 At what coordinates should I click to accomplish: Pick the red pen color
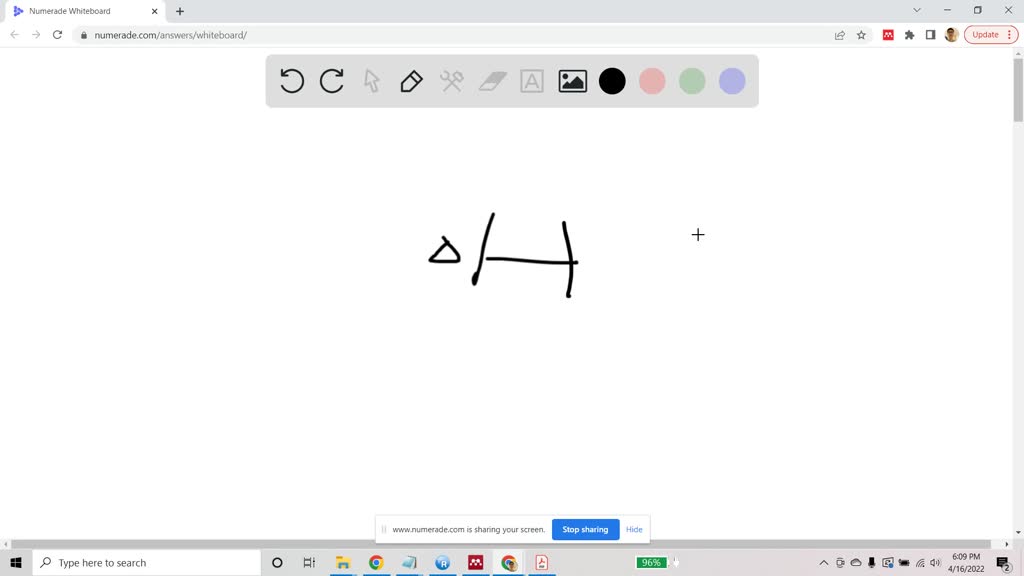tap(652, 81)
